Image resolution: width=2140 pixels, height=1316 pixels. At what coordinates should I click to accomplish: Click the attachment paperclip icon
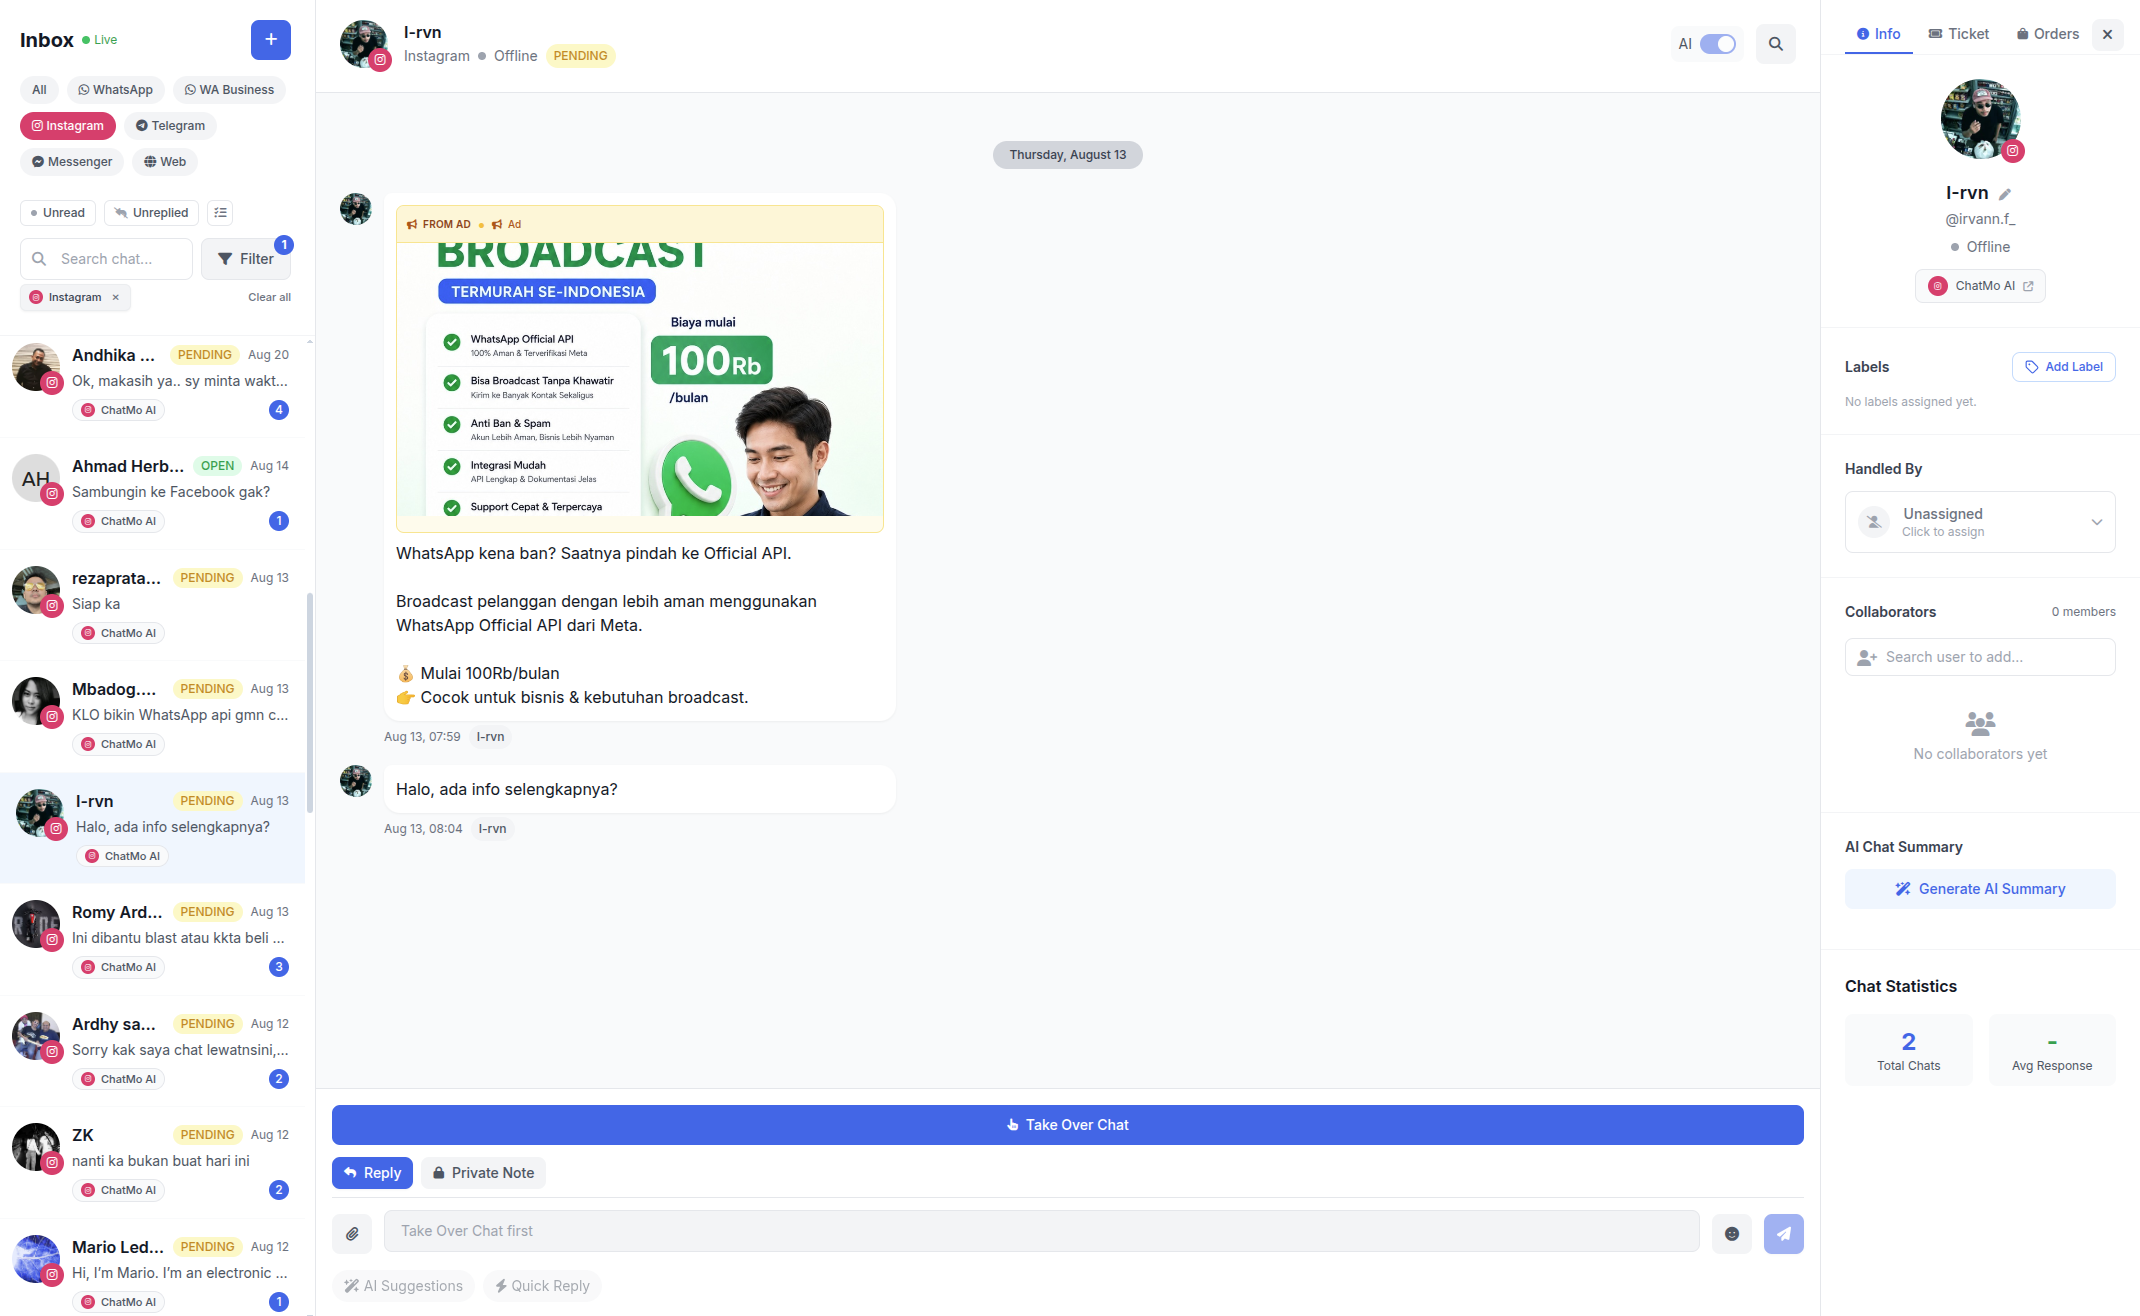tap(352, 1234)
